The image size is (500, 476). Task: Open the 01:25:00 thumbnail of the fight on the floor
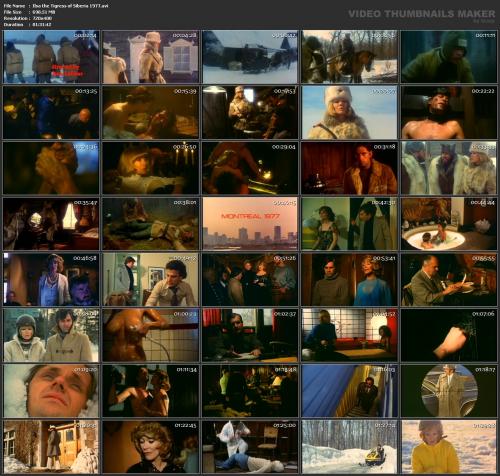(x=250, y=447)
